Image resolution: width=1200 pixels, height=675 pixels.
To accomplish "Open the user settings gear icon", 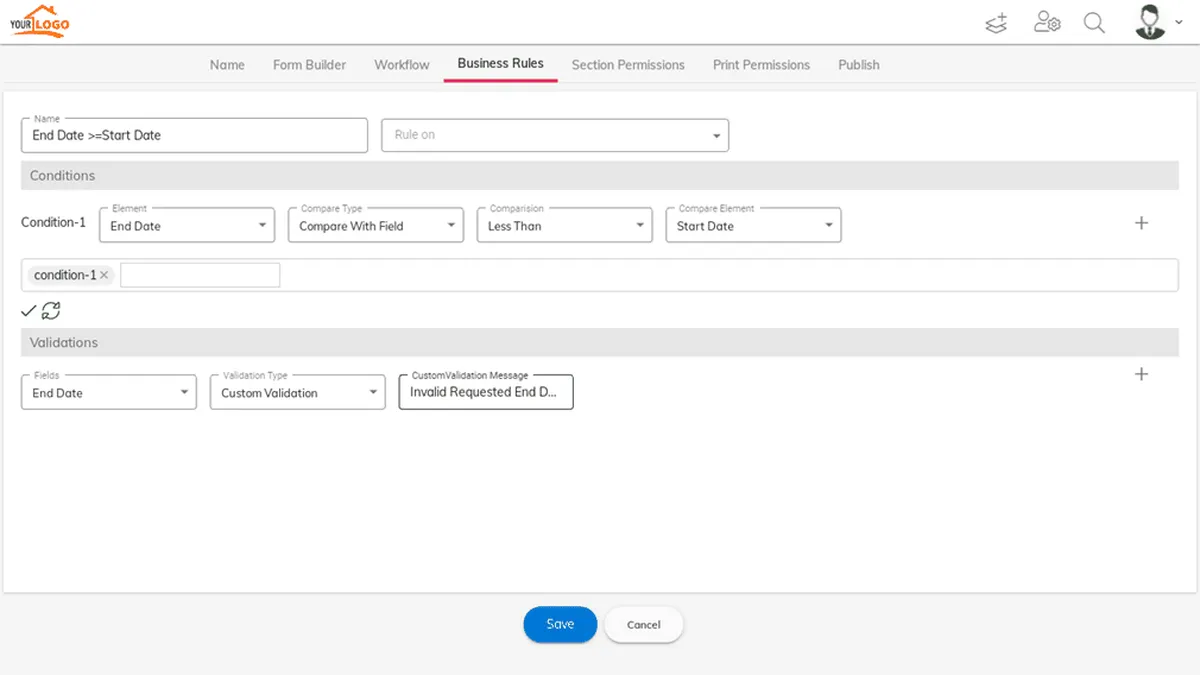I will [1047, 22].
